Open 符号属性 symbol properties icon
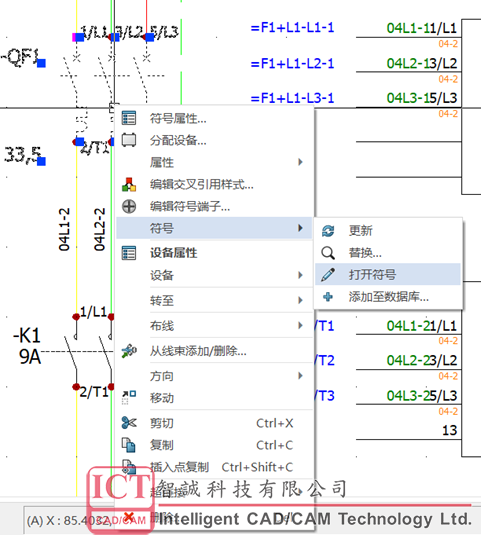The height and width of the screenshot is (535, 481). tap(129, 118)
